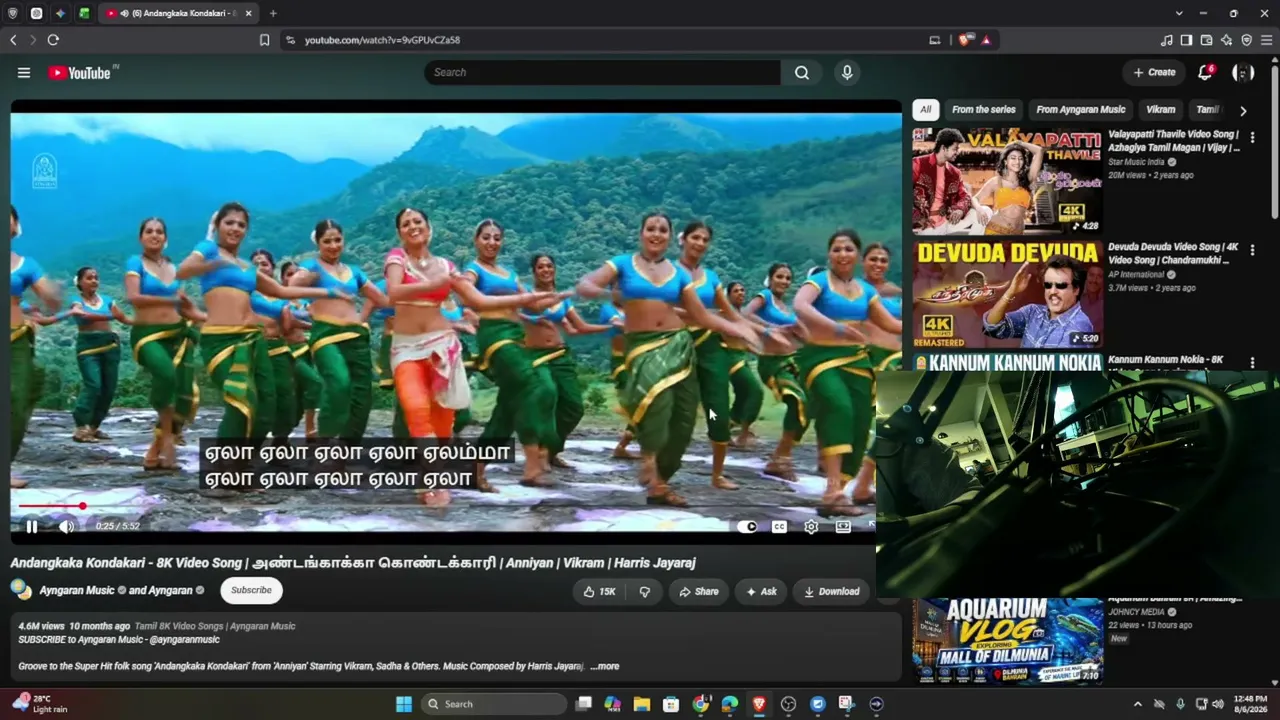Download the video

click(x=831, y=591)
